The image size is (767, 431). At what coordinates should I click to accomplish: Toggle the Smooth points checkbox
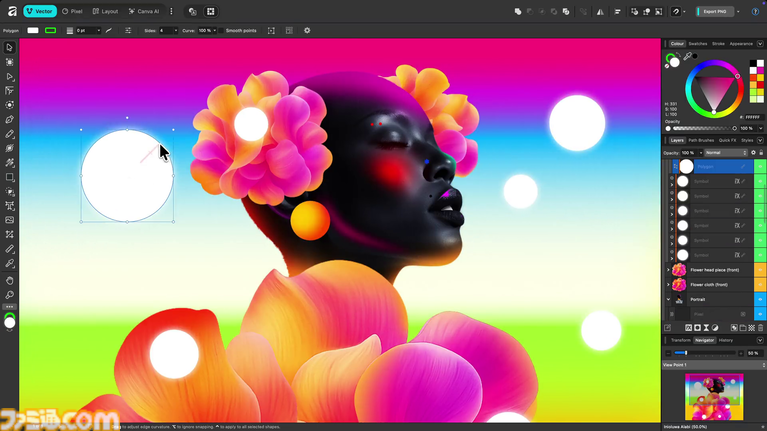coord(223,31)
